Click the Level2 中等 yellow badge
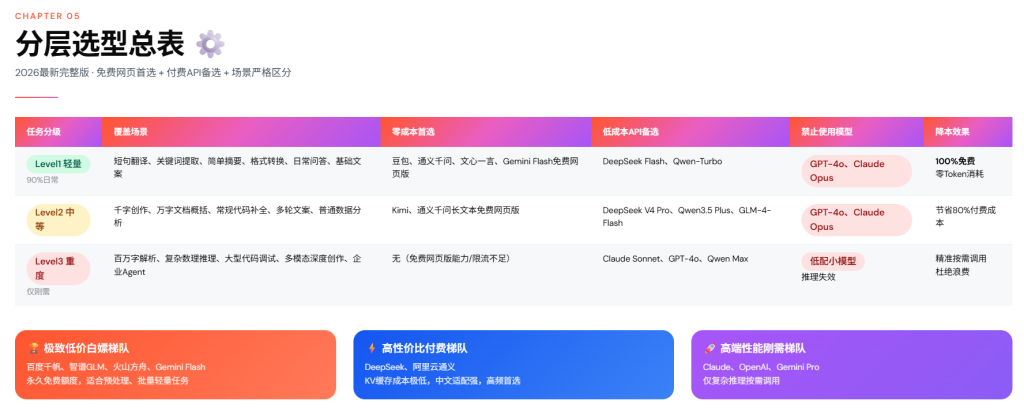Viewport: 1024px width, 412px height. tap(58, 220)
